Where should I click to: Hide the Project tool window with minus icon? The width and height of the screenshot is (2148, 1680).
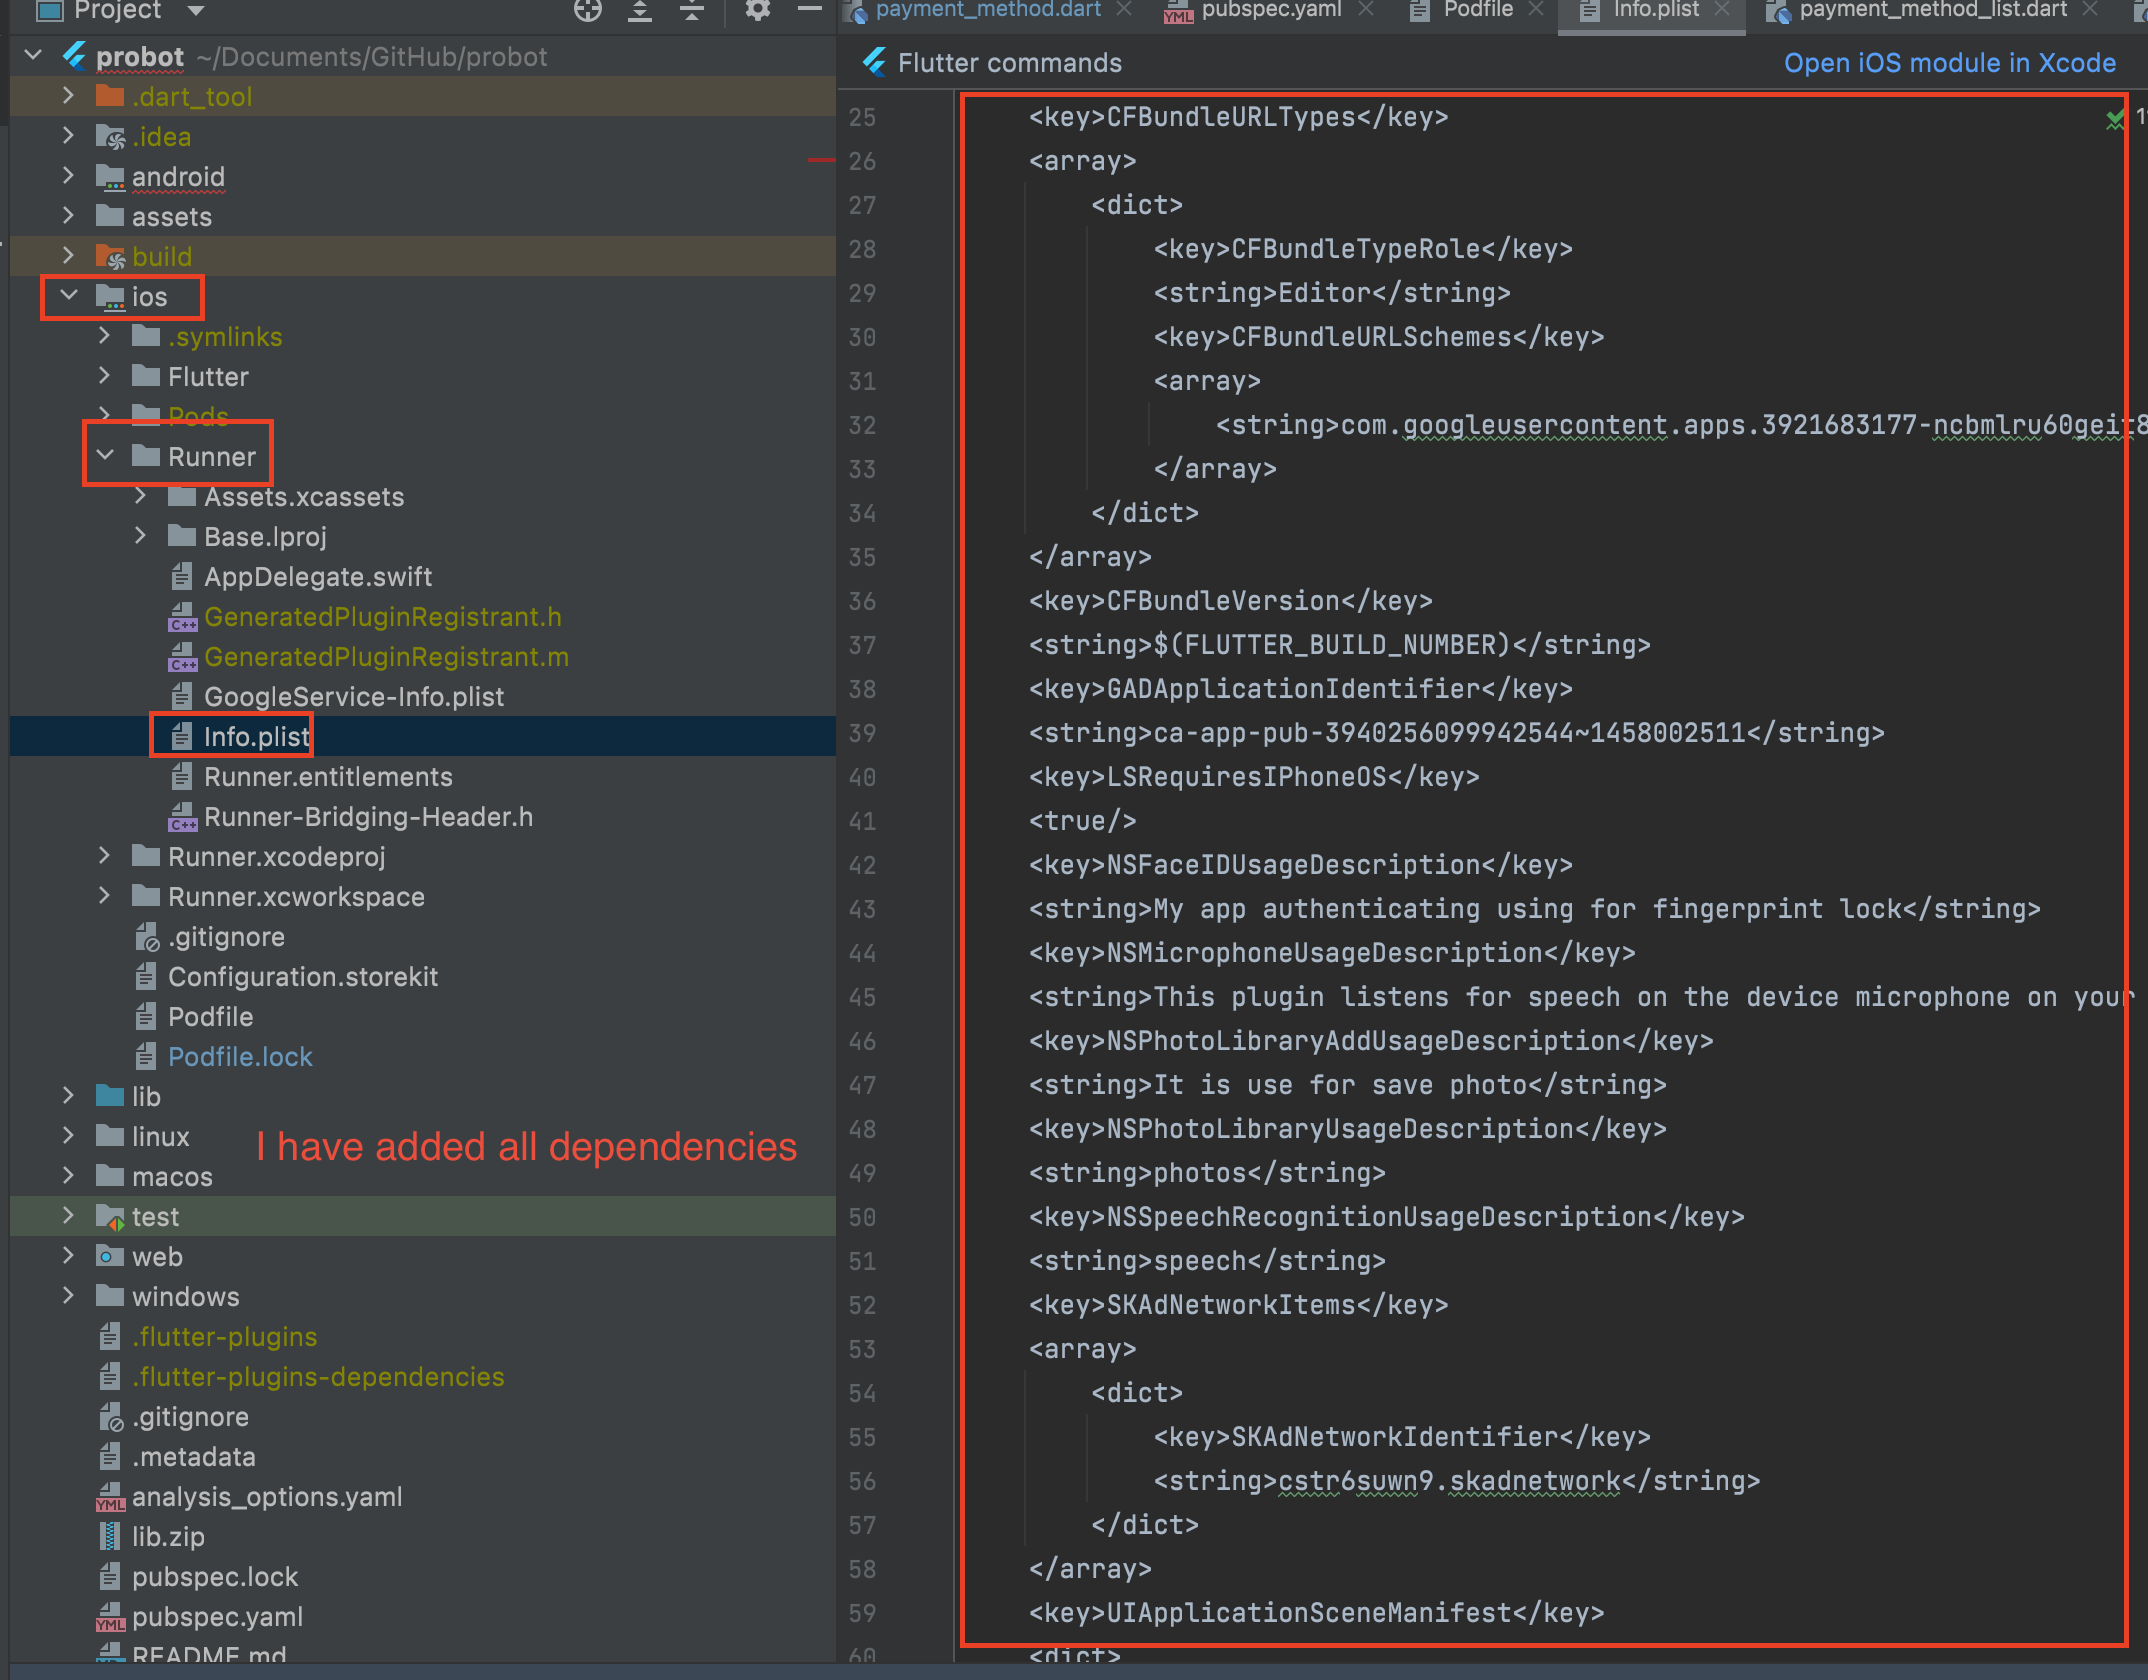click(x=809, y=10)
